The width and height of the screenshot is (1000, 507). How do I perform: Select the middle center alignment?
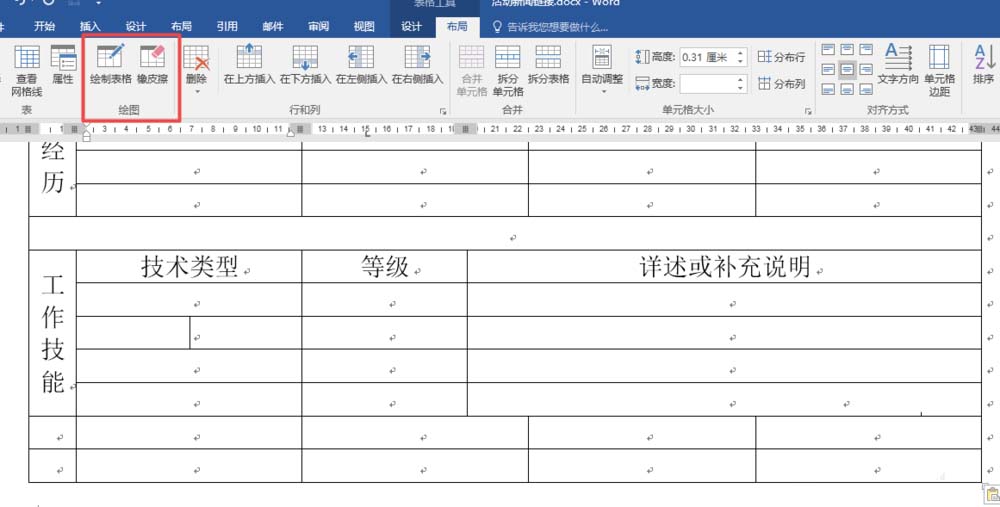847,69
